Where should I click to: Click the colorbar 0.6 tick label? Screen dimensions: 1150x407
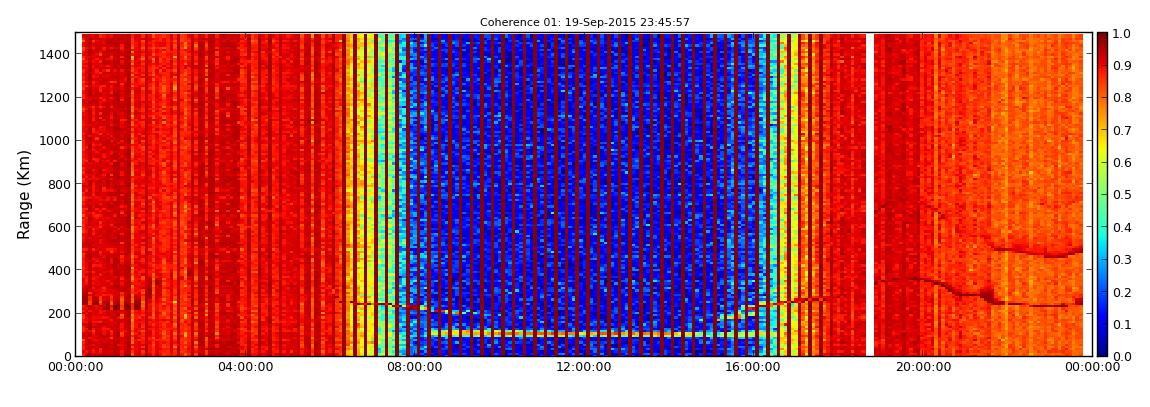coord(1121,163)
